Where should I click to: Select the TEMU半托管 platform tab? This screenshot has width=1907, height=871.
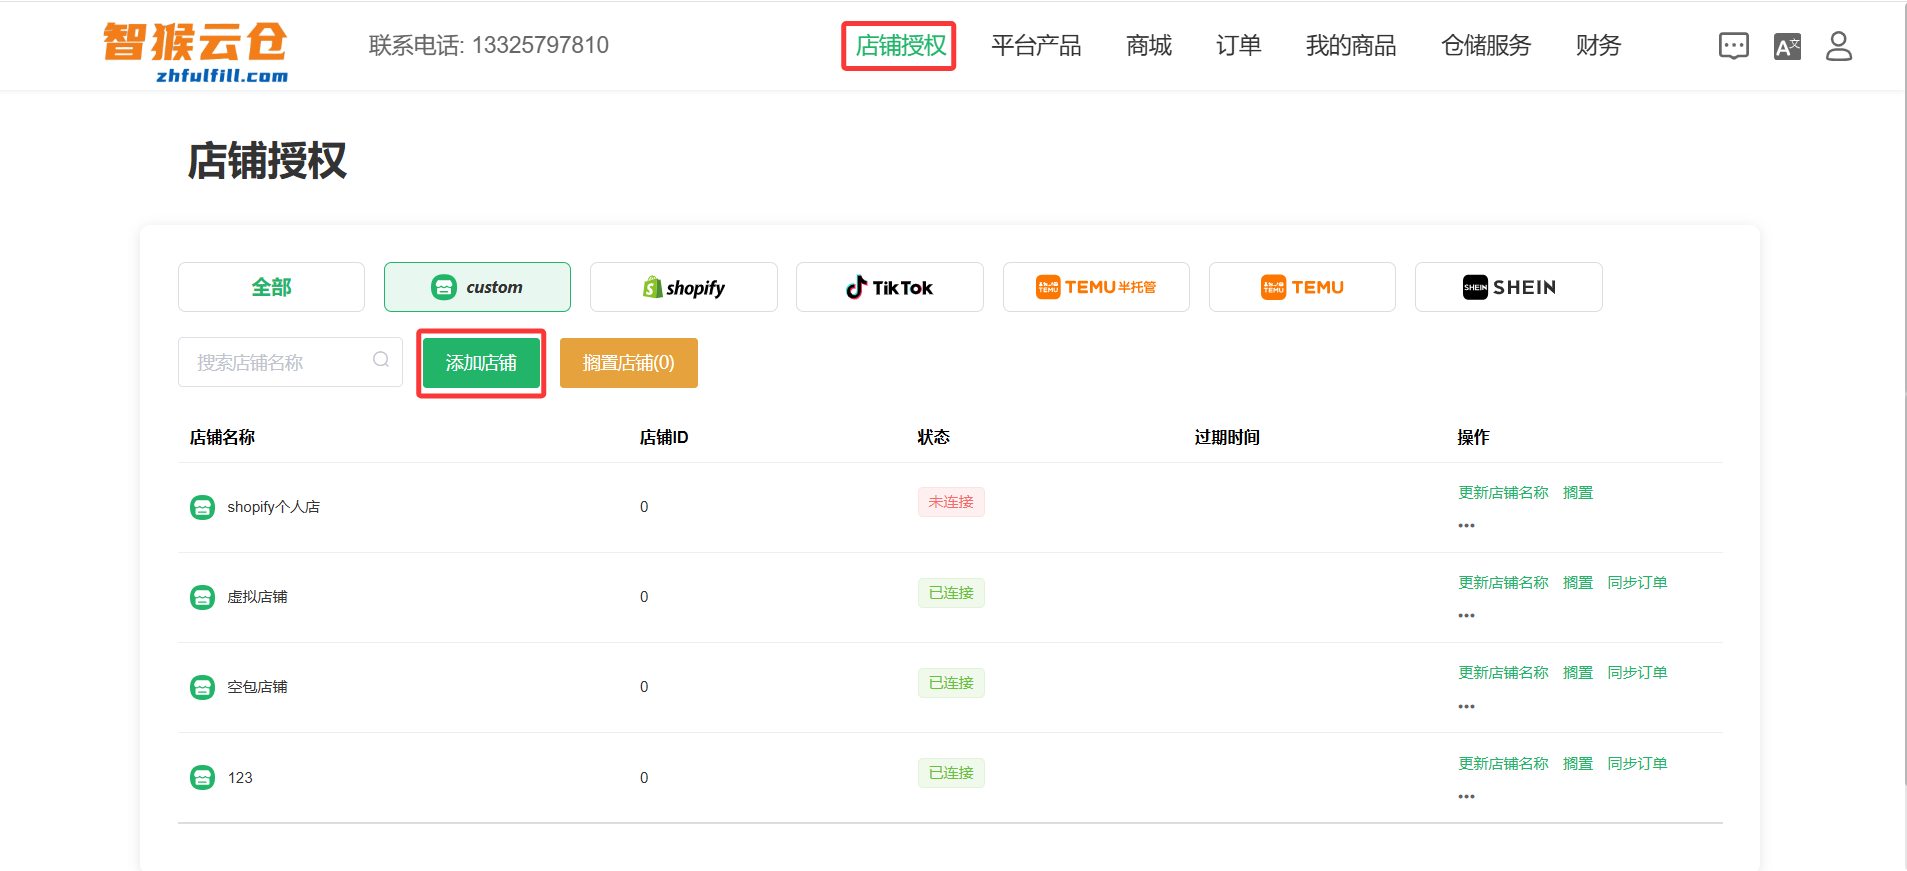pyautogui.click(x=1096, y=287)
